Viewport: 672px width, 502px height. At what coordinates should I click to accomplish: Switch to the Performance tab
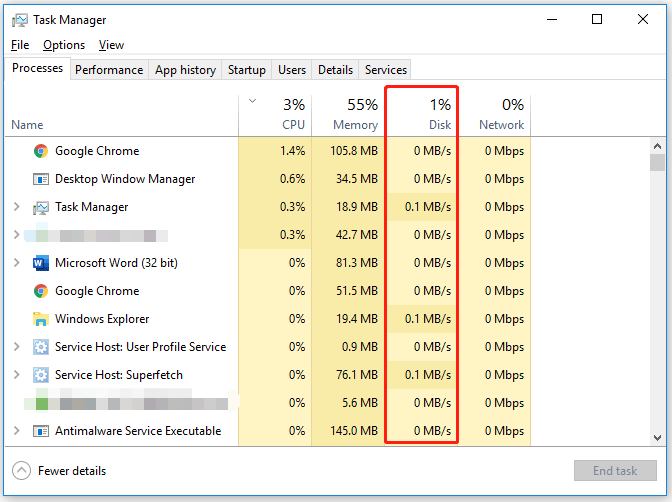tap(109, 70)
